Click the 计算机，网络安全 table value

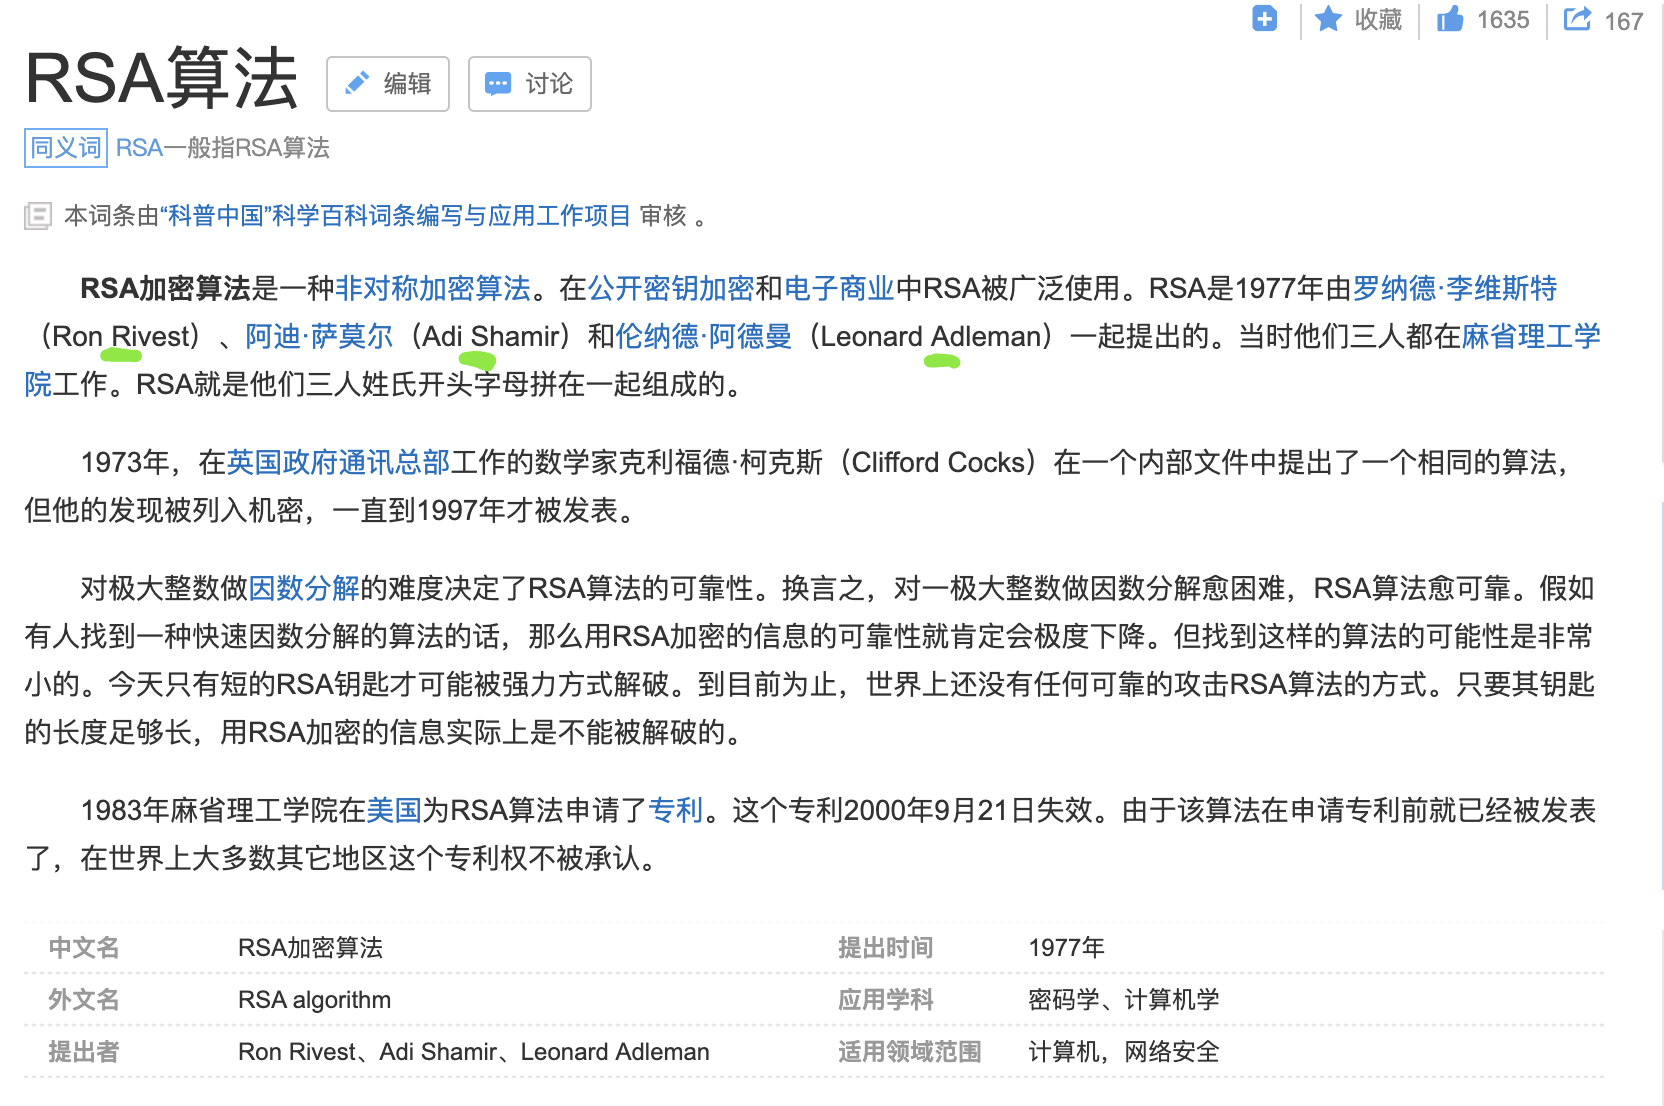(x=1124, y=1052)
